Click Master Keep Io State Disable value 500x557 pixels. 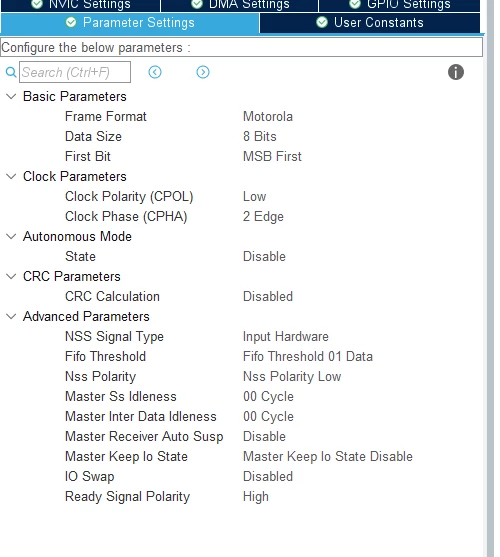tap(328, 456)
